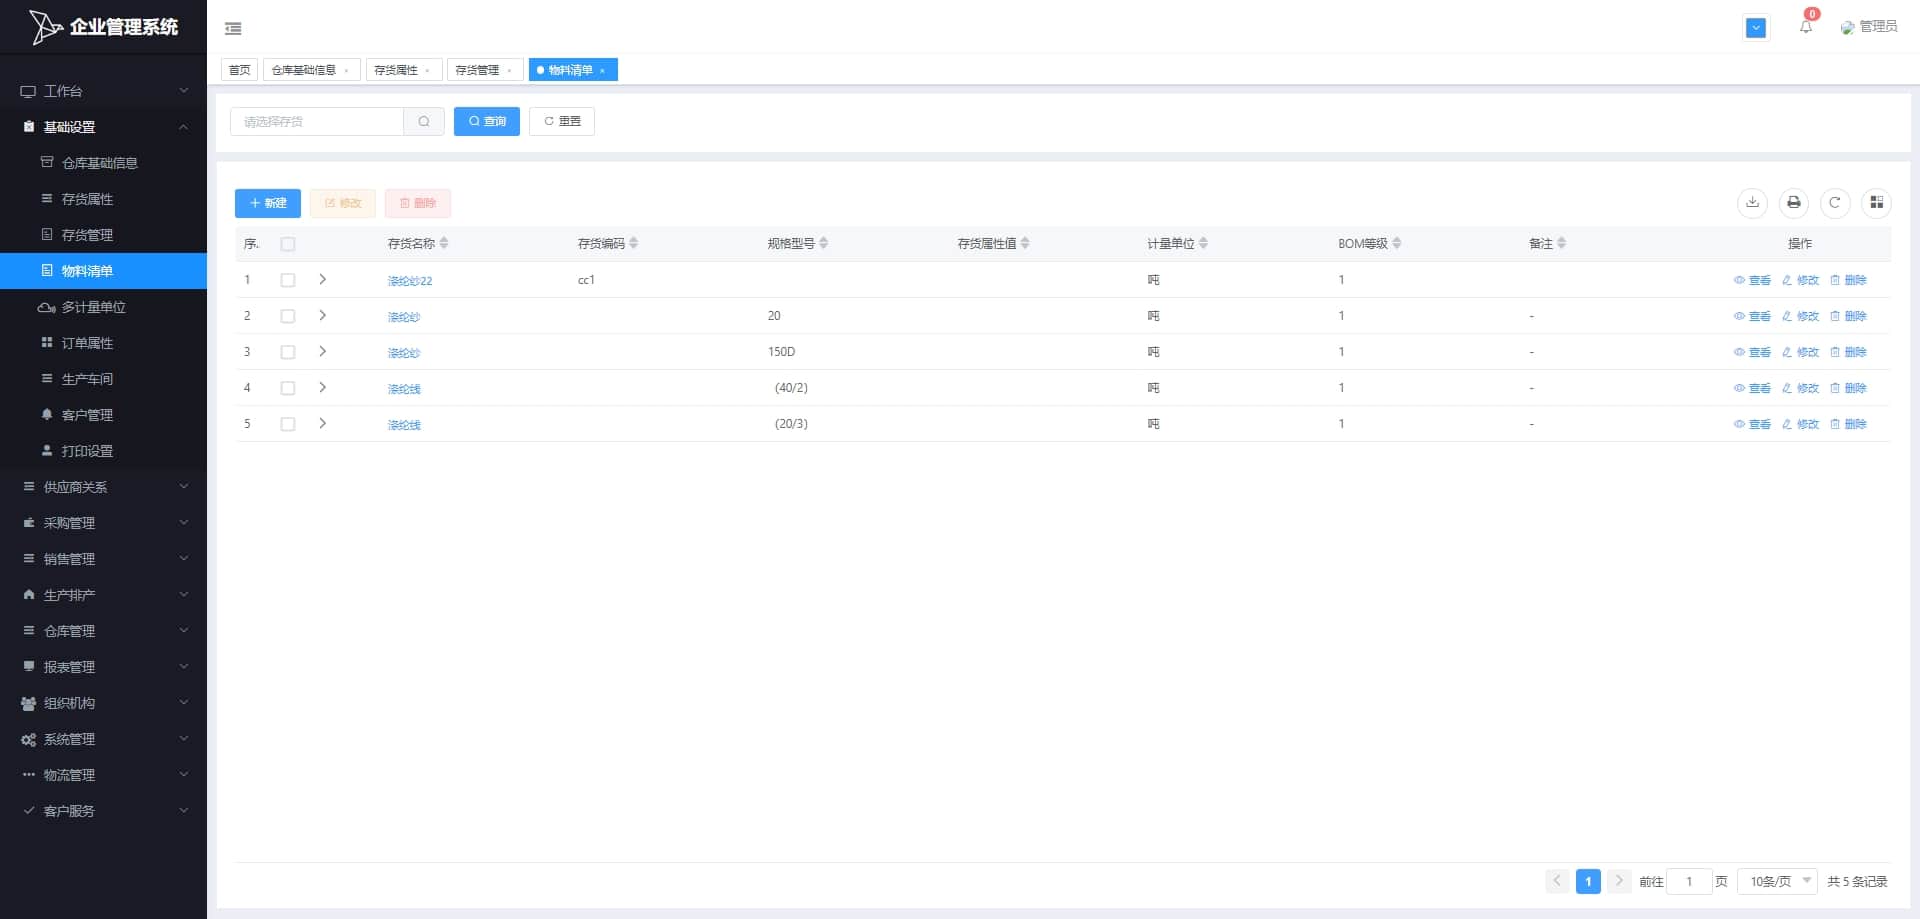Screen dimensions: 1920x919
Task: Toggle the select-all checkbox in the table header
Action: coord(288,244)
